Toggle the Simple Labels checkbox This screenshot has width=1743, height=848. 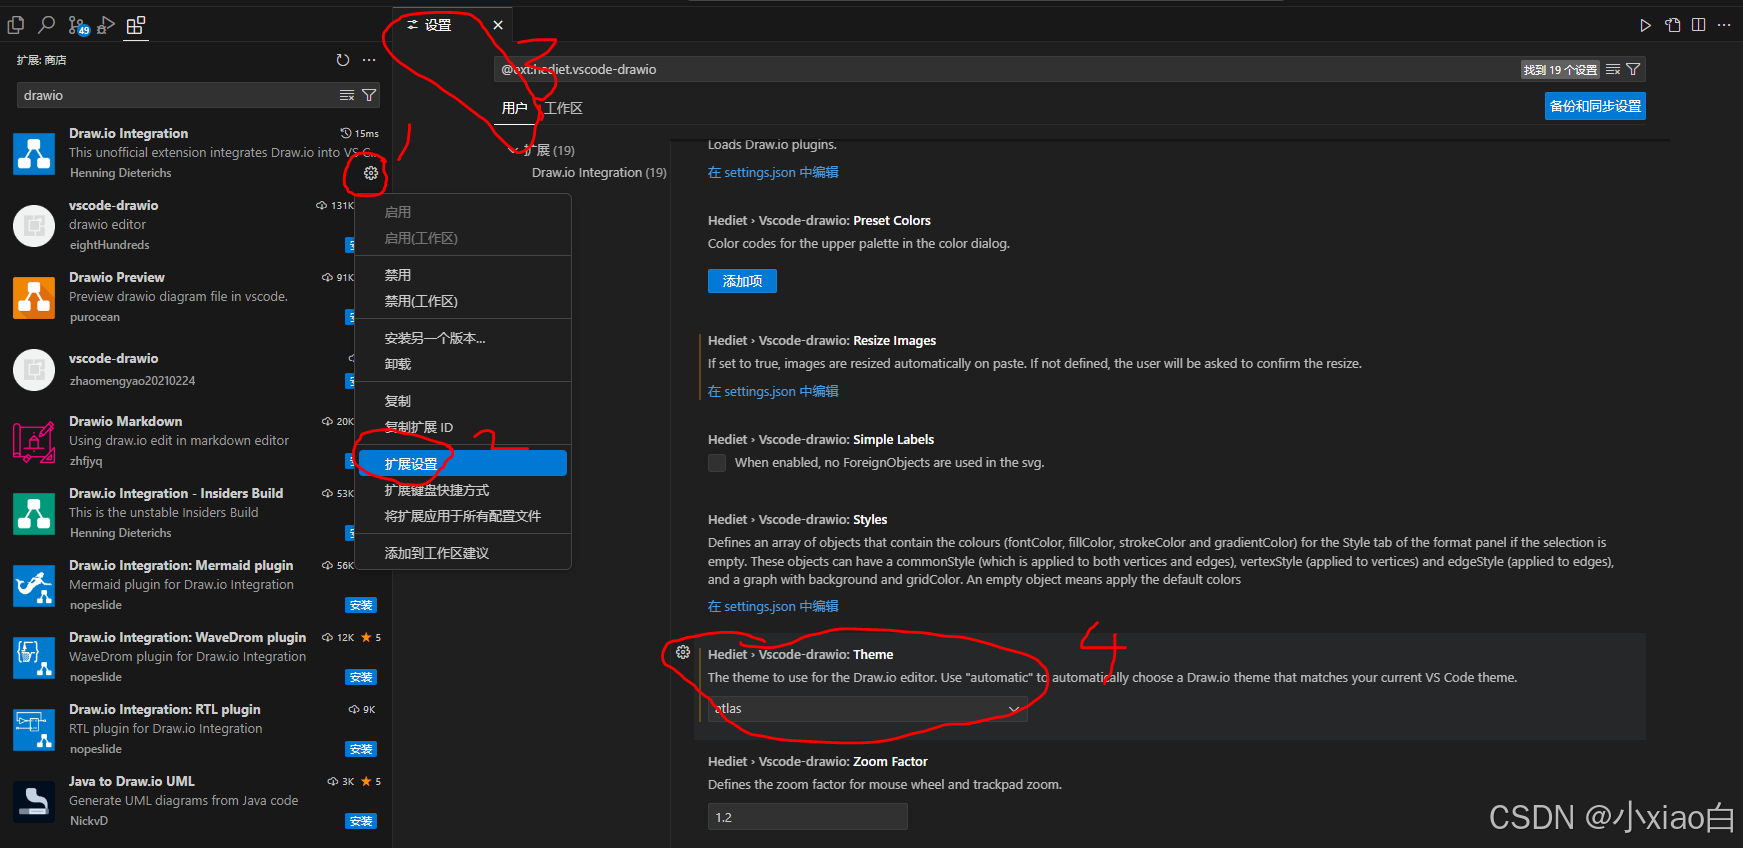(717, 463)
